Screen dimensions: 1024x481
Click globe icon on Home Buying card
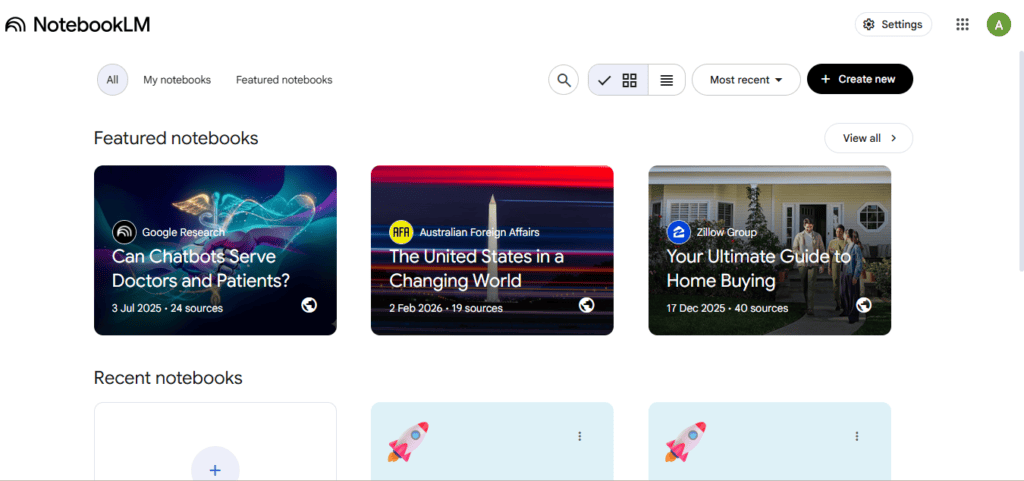coord(864,305)
